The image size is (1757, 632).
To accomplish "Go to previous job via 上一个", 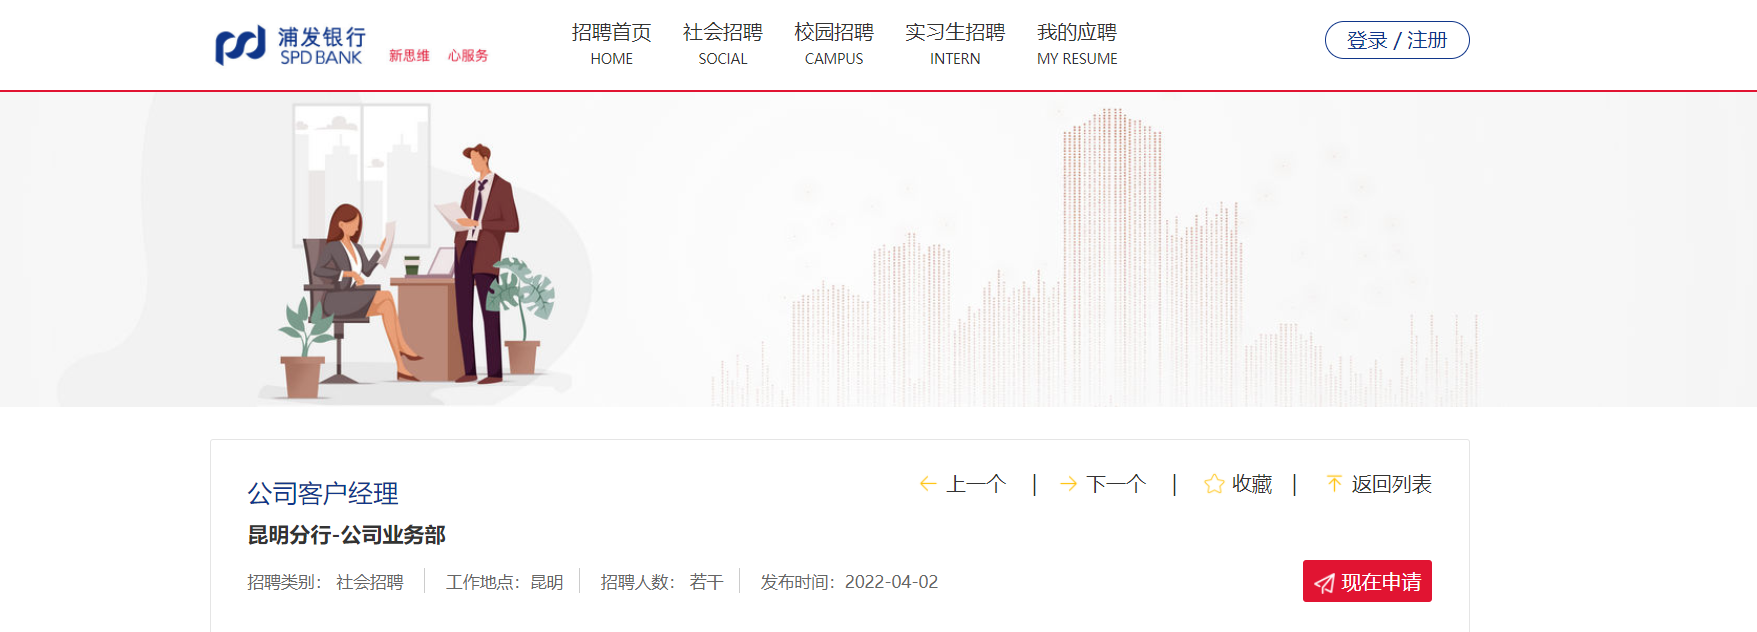I will (x=963, y=484).
